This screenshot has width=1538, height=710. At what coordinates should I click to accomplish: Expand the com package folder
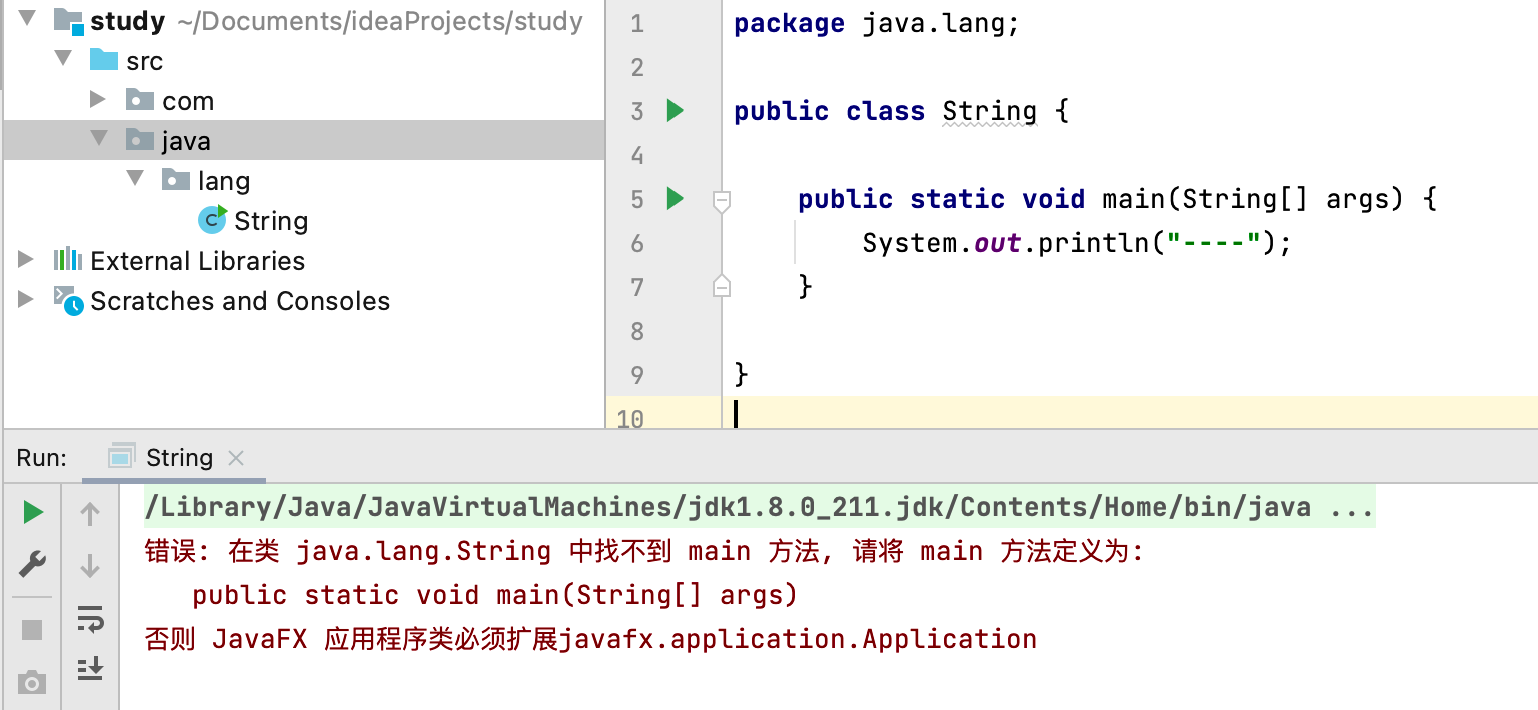97,99
